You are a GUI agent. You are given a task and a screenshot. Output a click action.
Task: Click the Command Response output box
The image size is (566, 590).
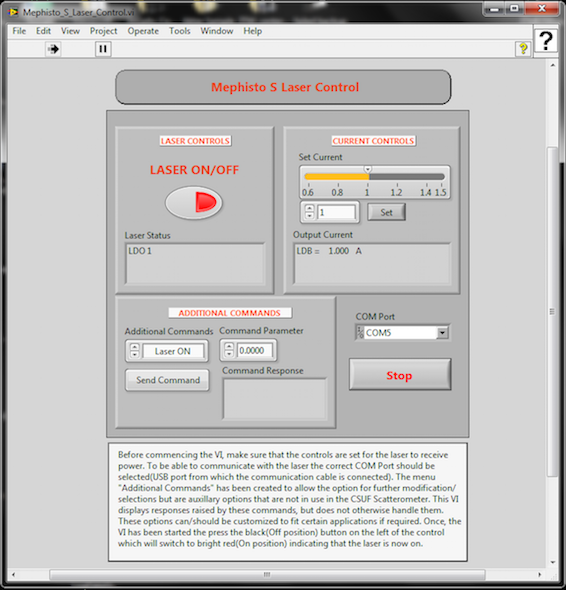(275, 398)
